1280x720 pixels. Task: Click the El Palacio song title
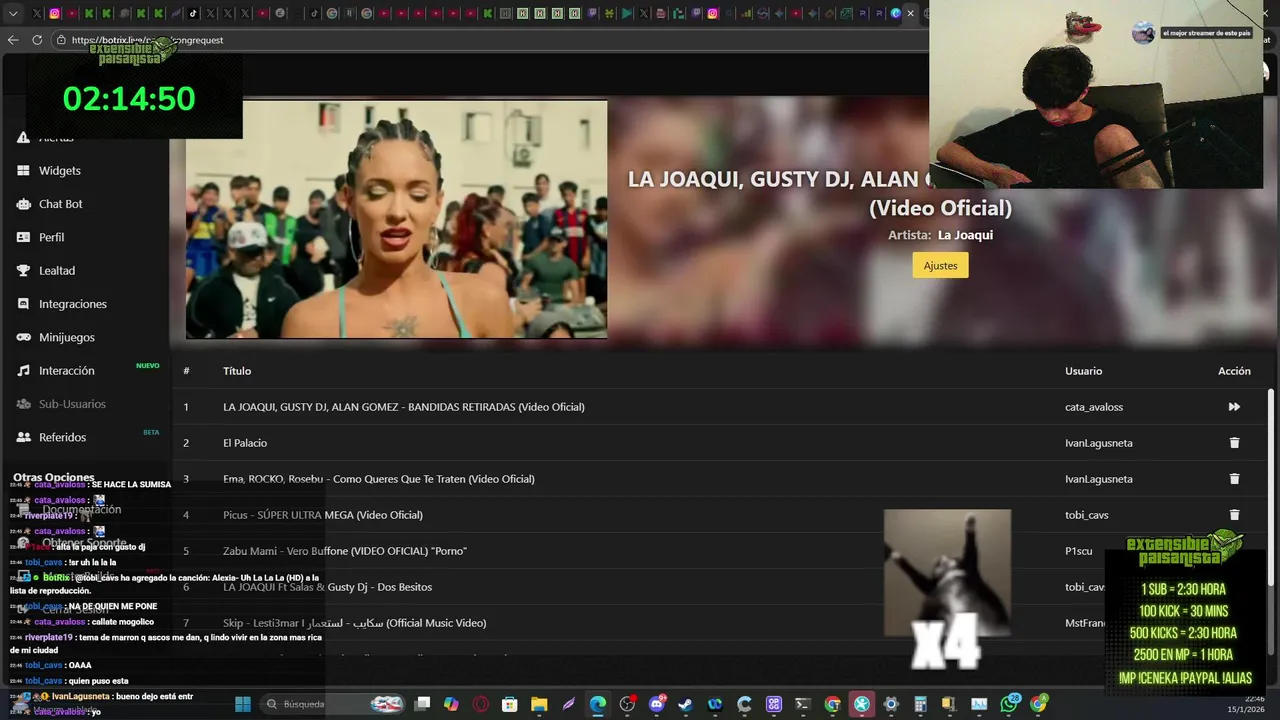[x=245, y=443]
